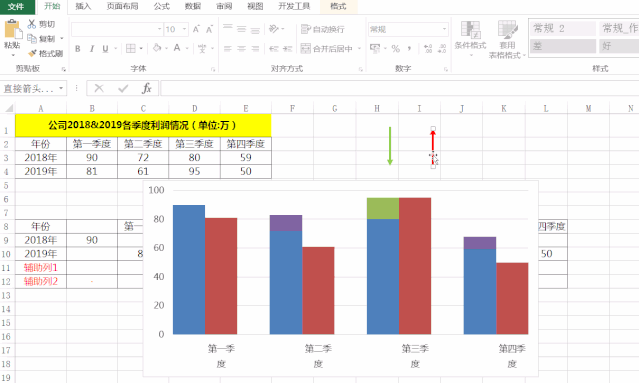Click the Paste icon in clipboard group

12,30
